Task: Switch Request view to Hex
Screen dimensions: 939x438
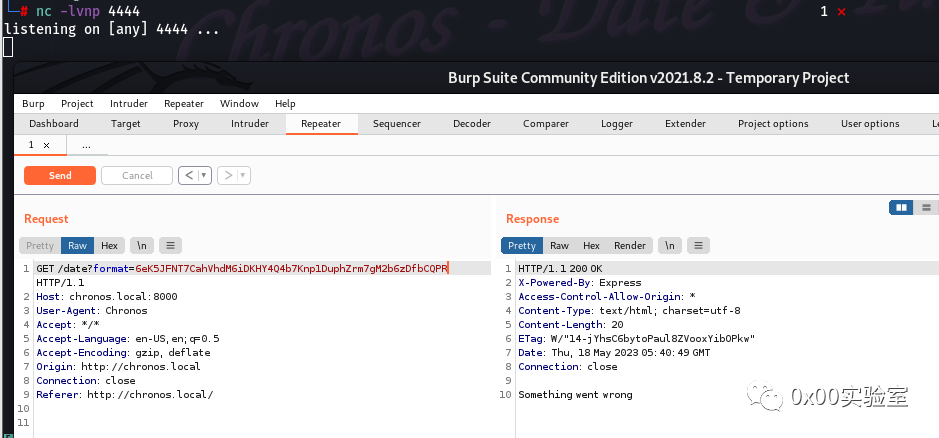Action: 110,246
